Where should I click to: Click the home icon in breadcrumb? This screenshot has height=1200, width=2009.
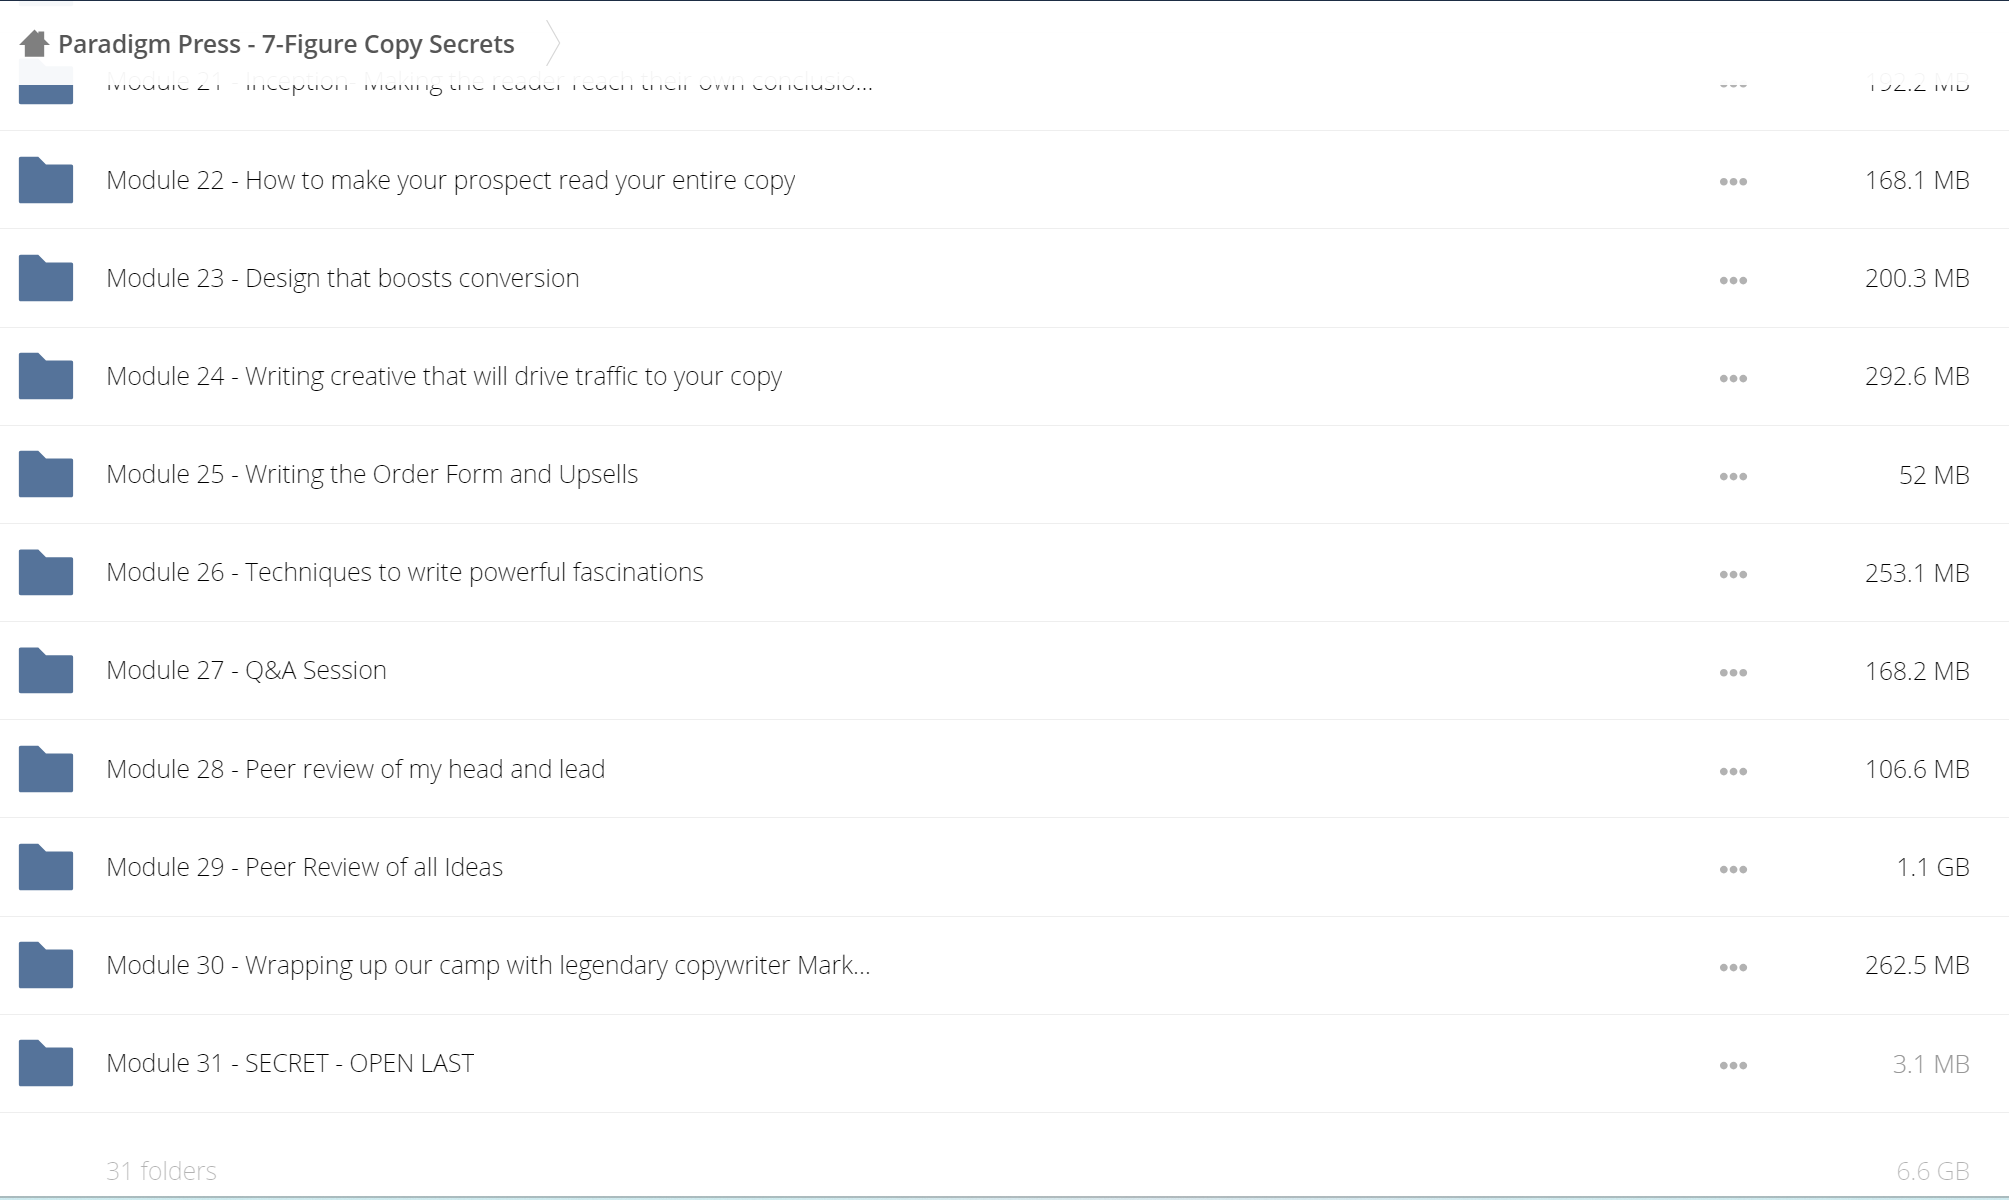click(34, 44)
